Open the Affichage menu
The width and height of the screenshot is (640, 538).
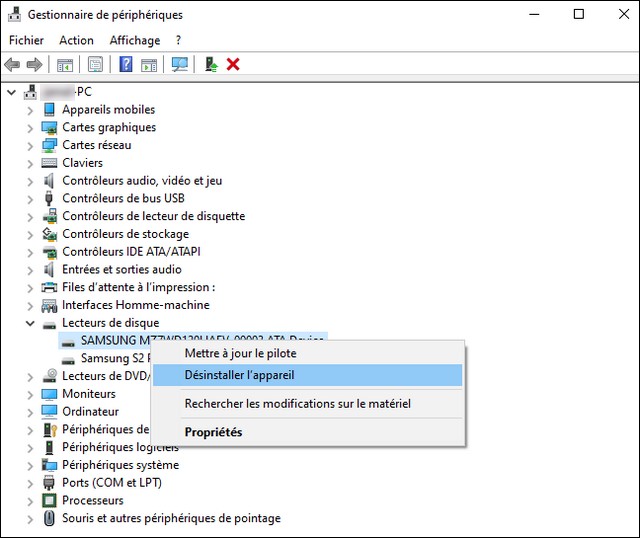[x=135, y=40]
